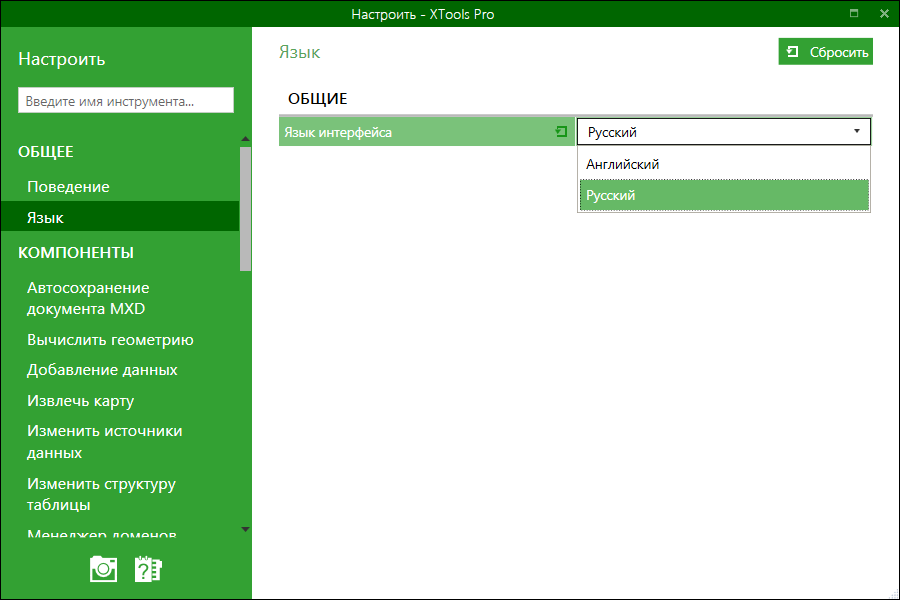Open the help notepad icon
Viewport: 900px width, 600px height.
[x=148, y=569]
